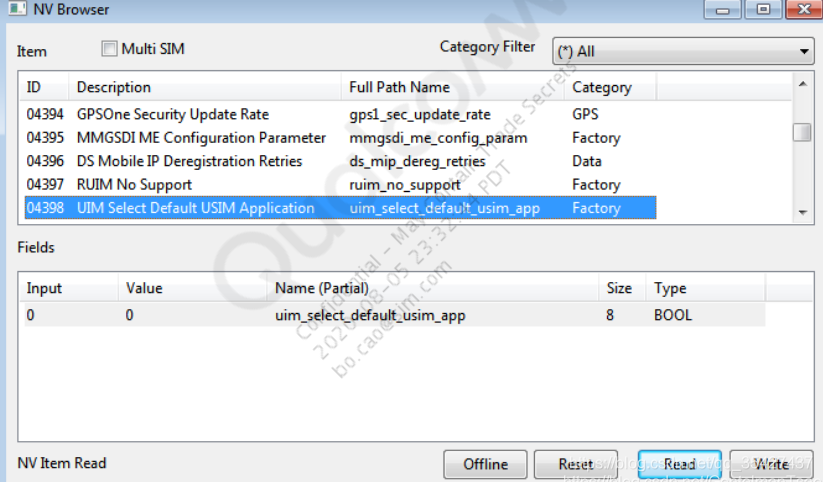This screenshot has width=823, height=482.
Task: Click the Full Path Name column header
Action: 453,87
